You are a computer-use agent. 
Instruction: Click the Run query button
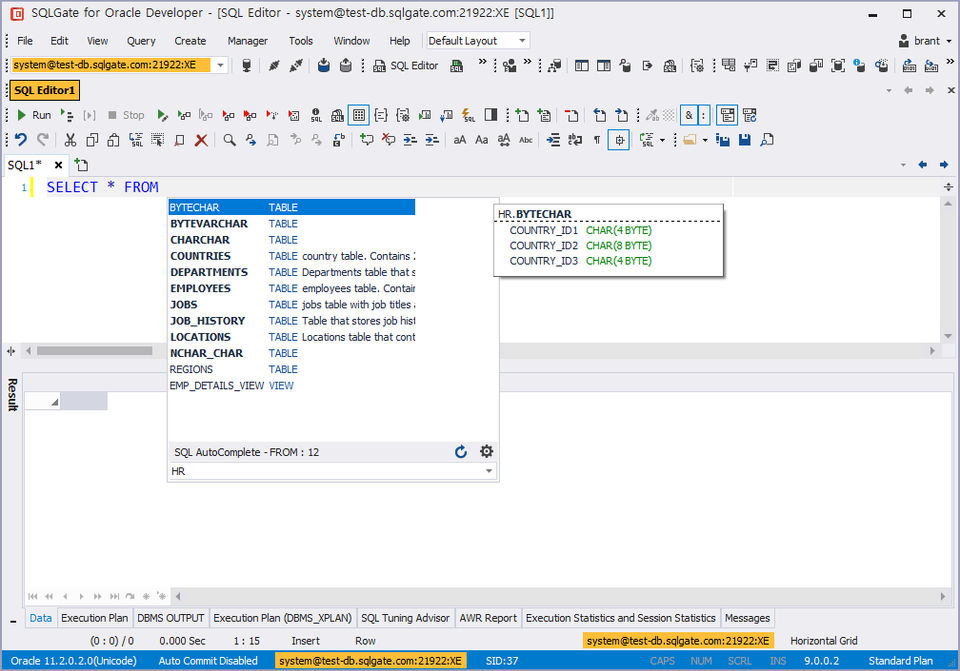[33, 115]
